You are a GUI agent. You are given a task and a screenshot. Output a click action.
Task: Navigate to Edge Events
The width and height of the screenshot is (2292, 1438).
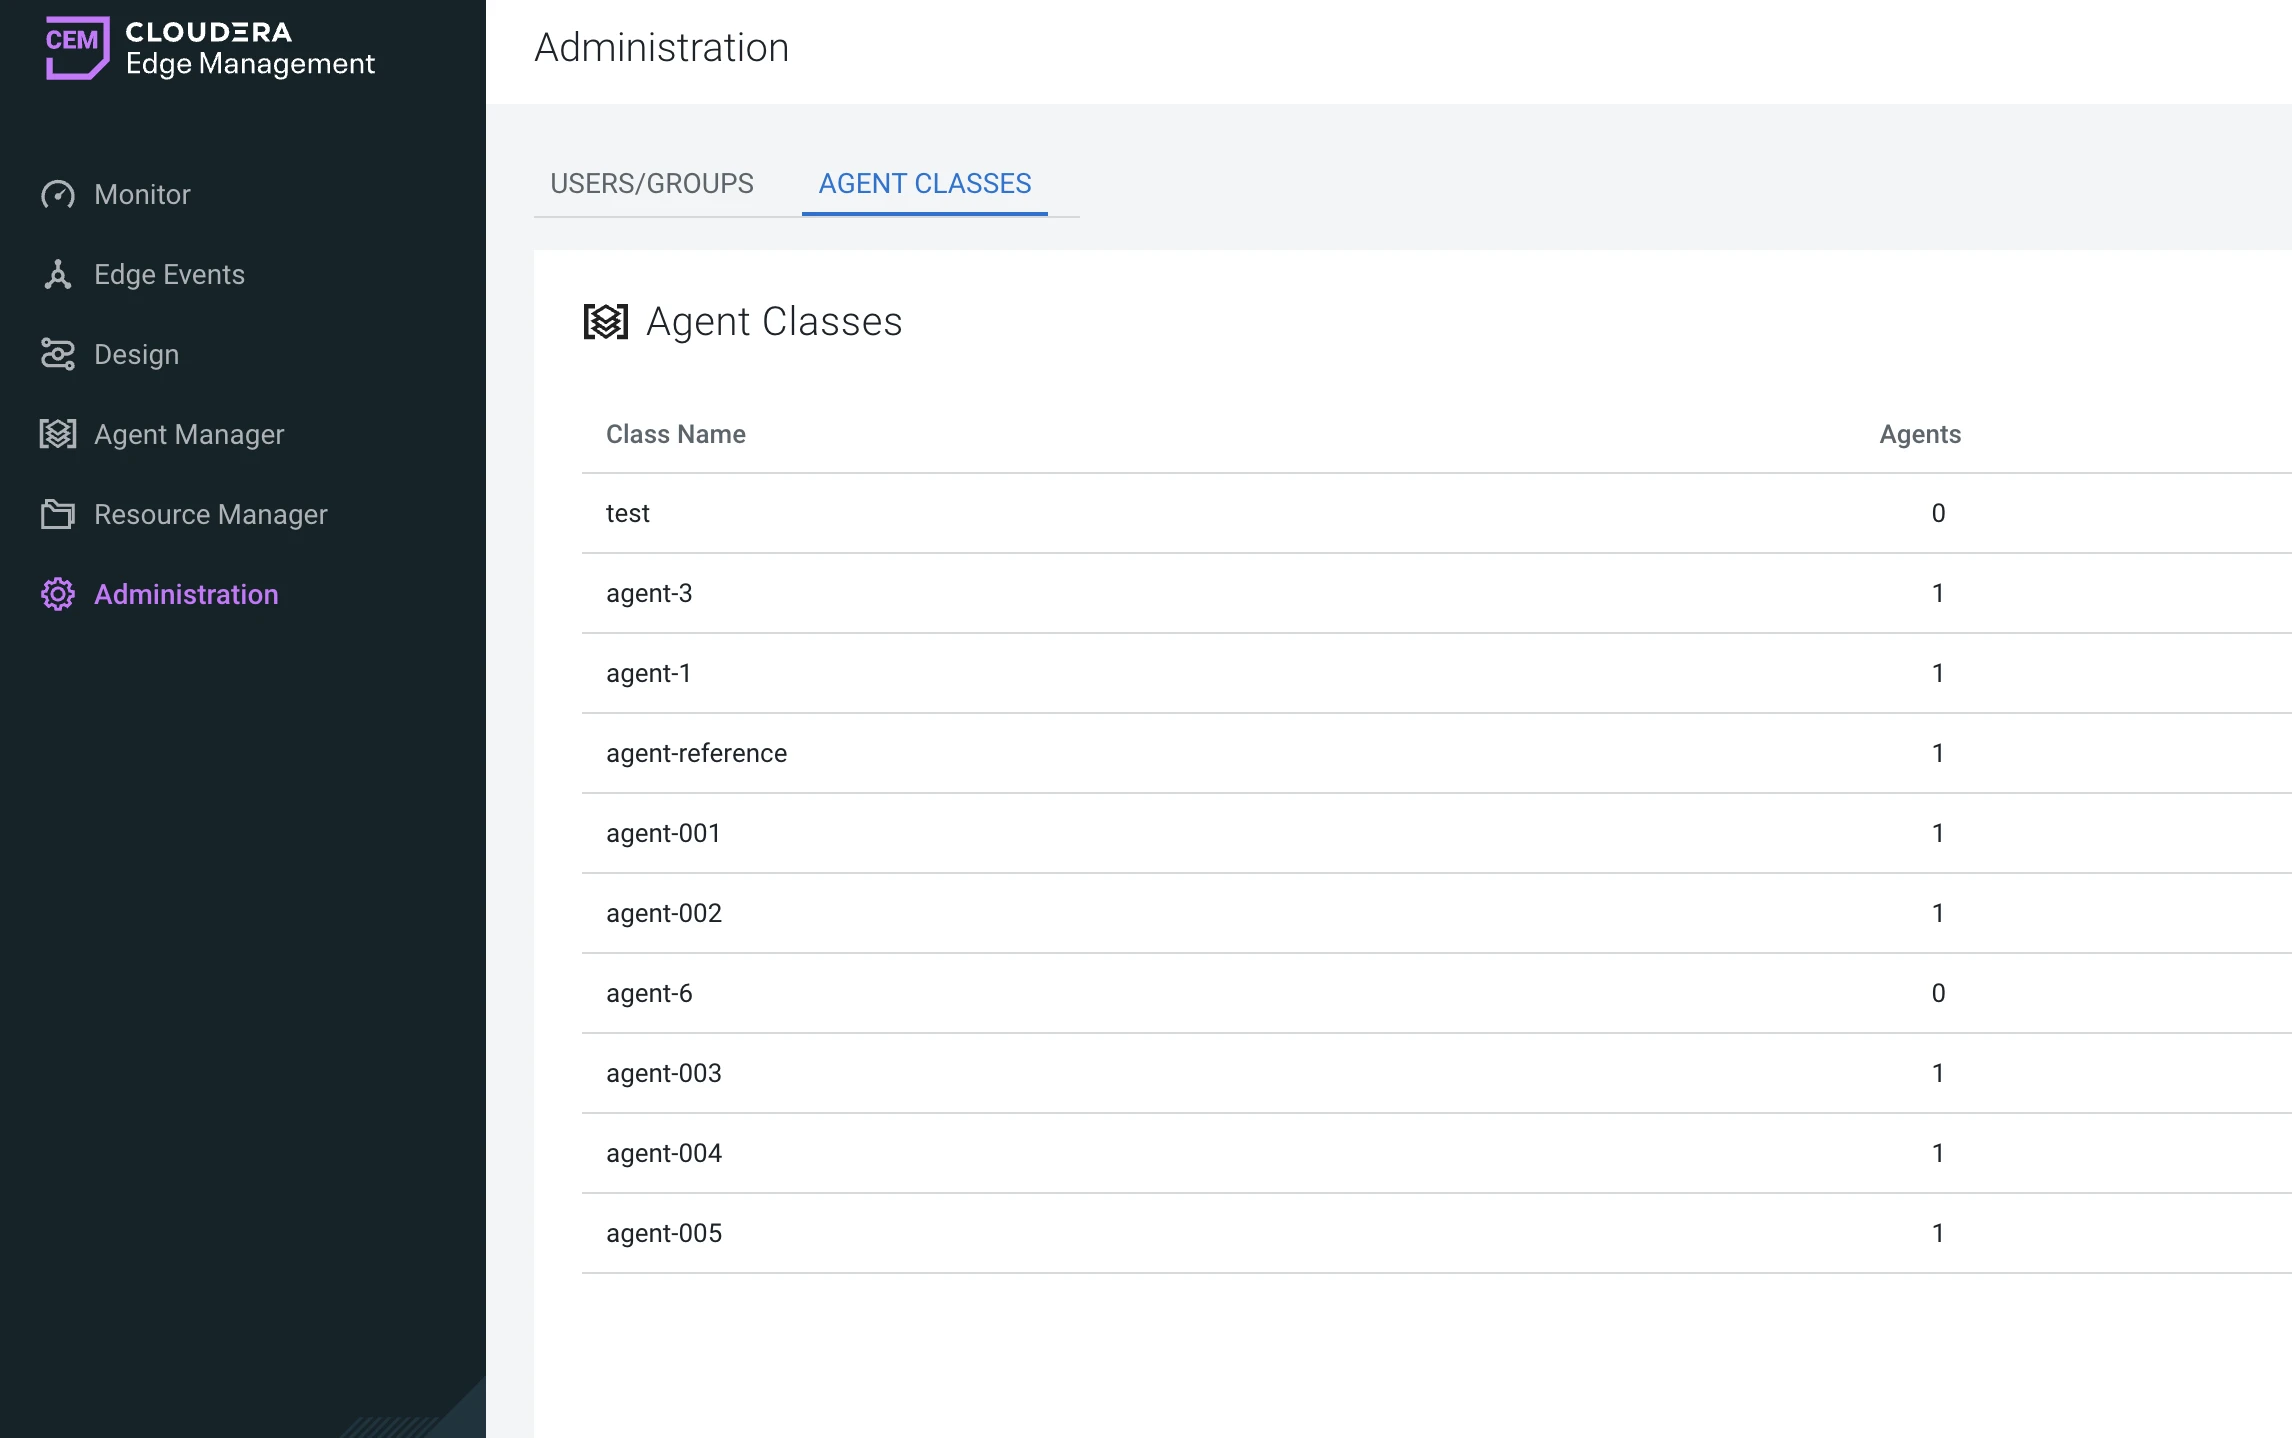pyautogui.click(x=168, y=274)
